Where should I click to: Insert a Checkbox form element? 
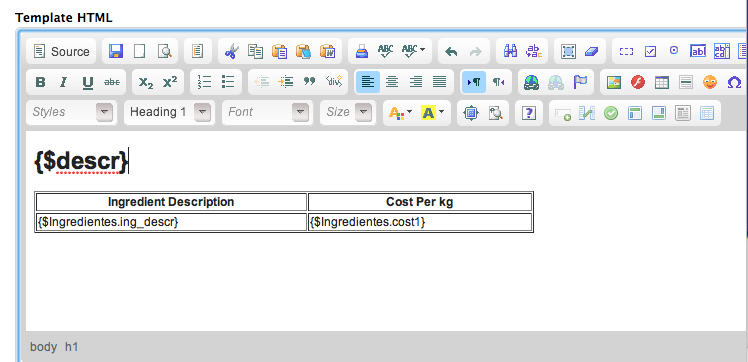pos(650,51)
